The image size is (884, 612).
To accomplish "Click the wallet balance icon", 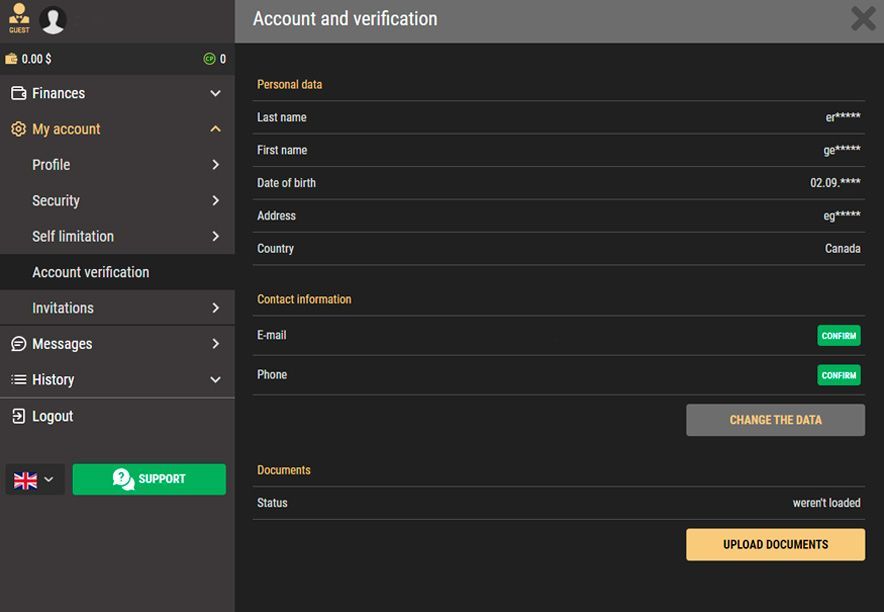I will click(11, 59).
